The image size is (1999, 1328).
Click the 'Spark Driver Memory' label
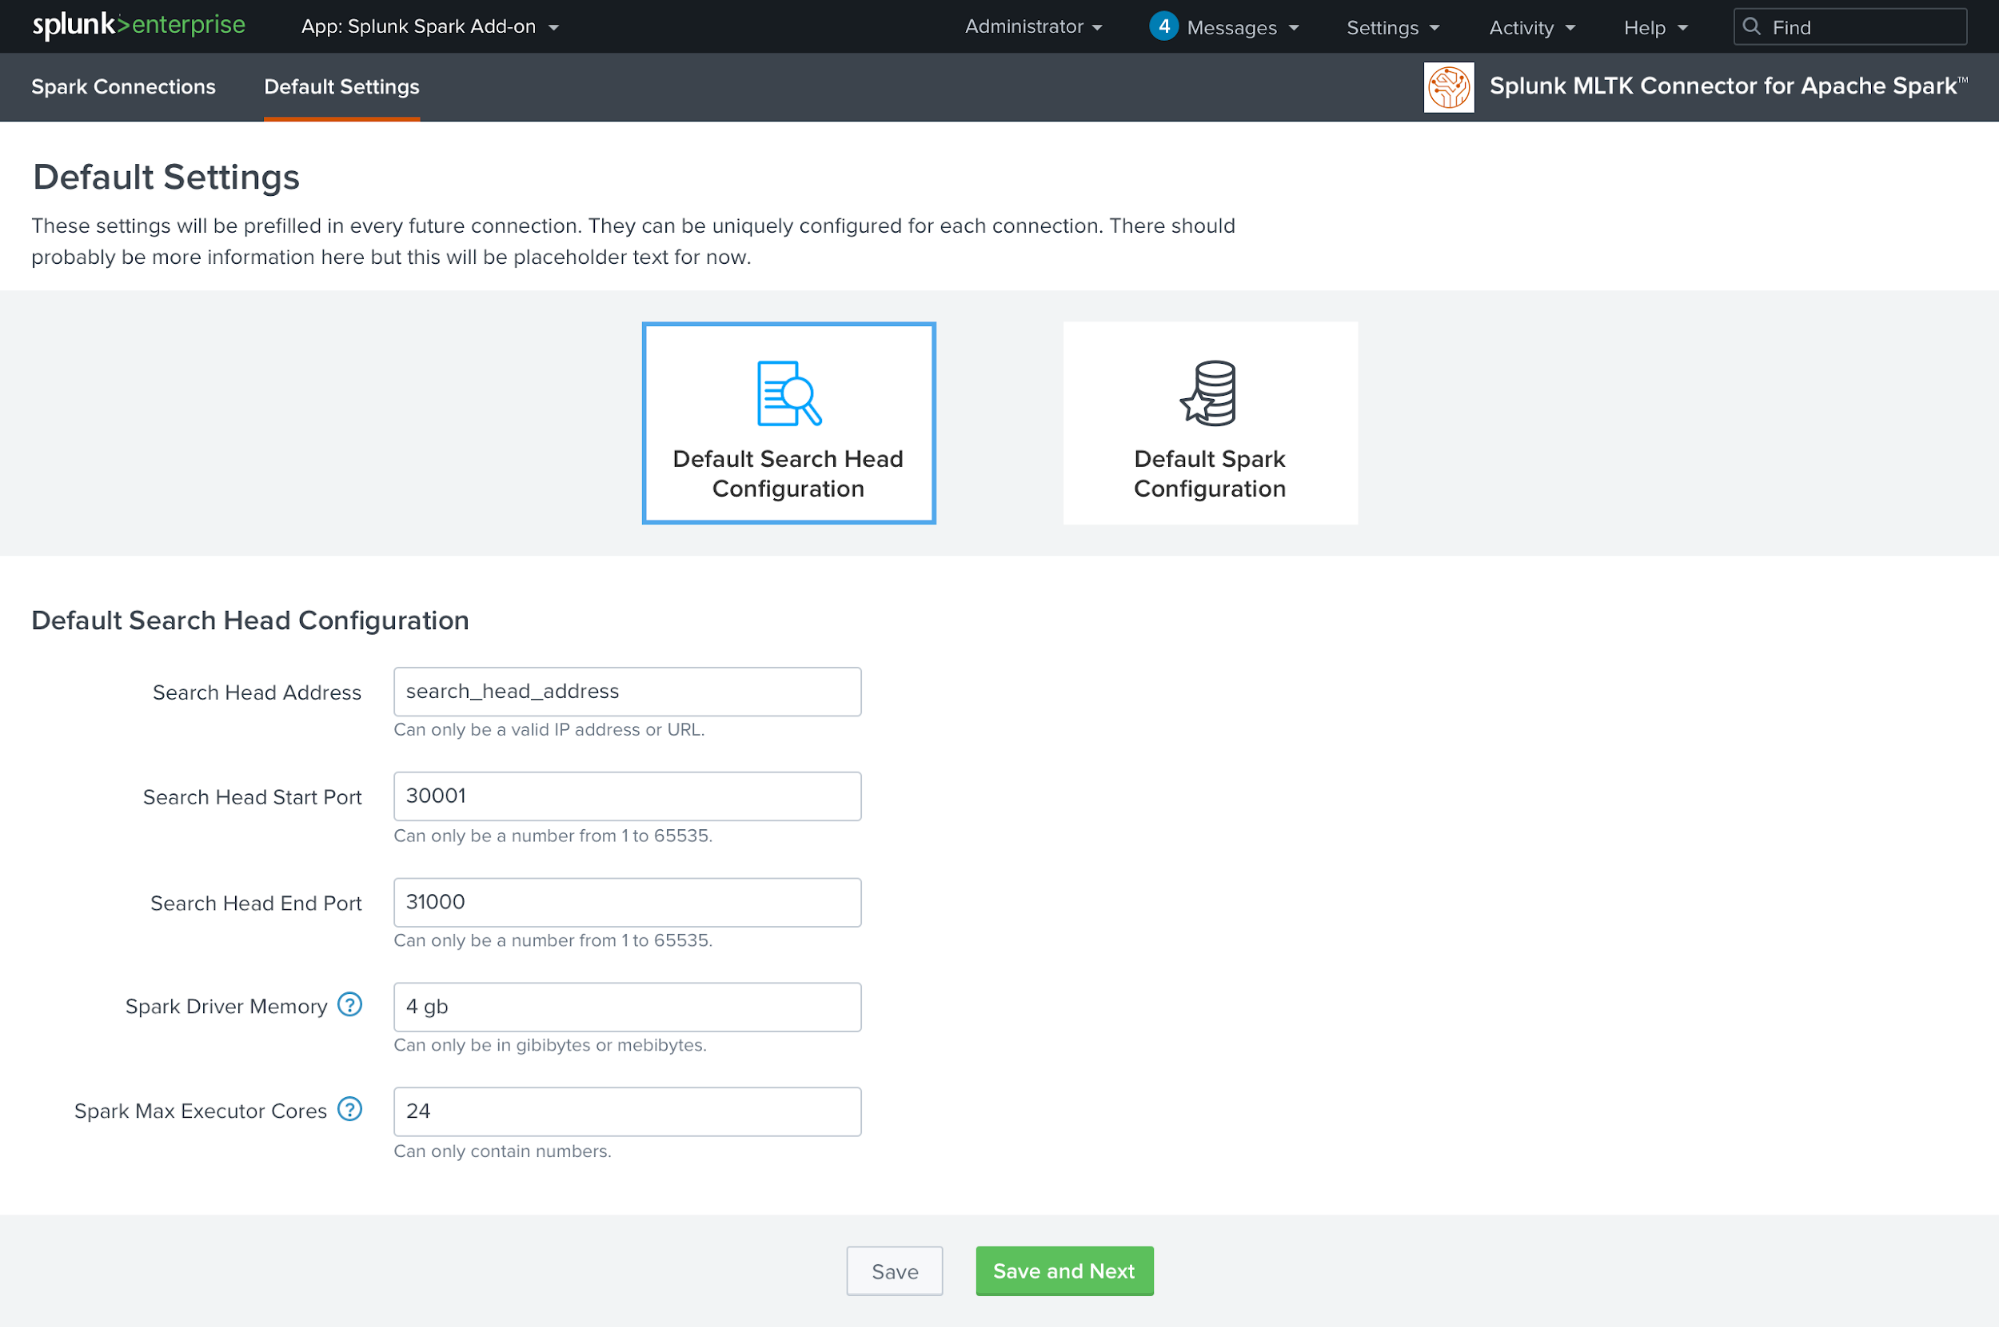pos(226,1007)
